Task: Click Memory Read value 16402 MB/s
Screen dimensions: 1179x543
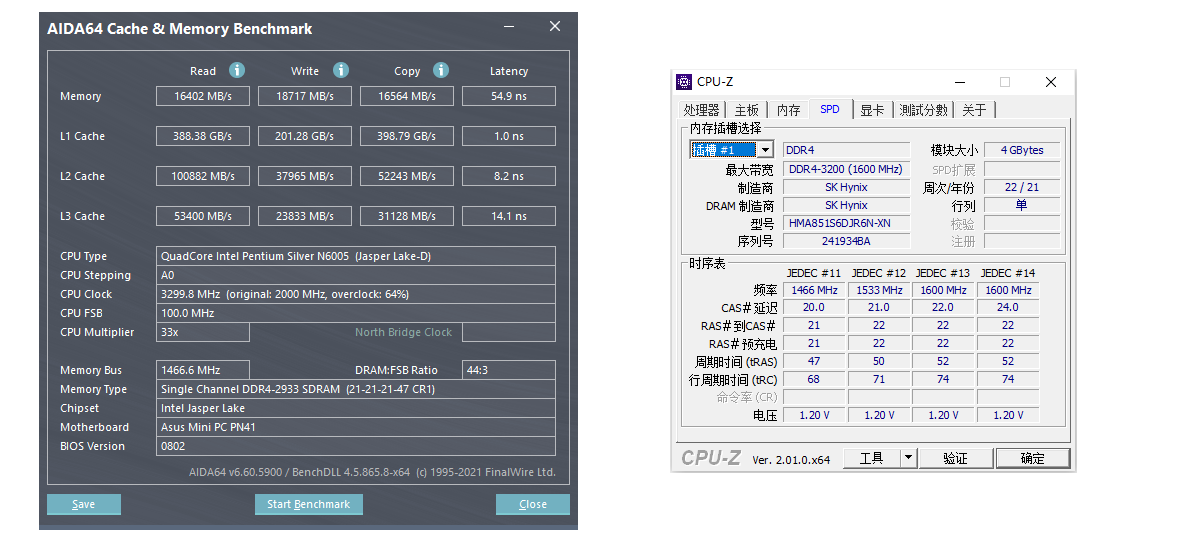Action: 203,96
